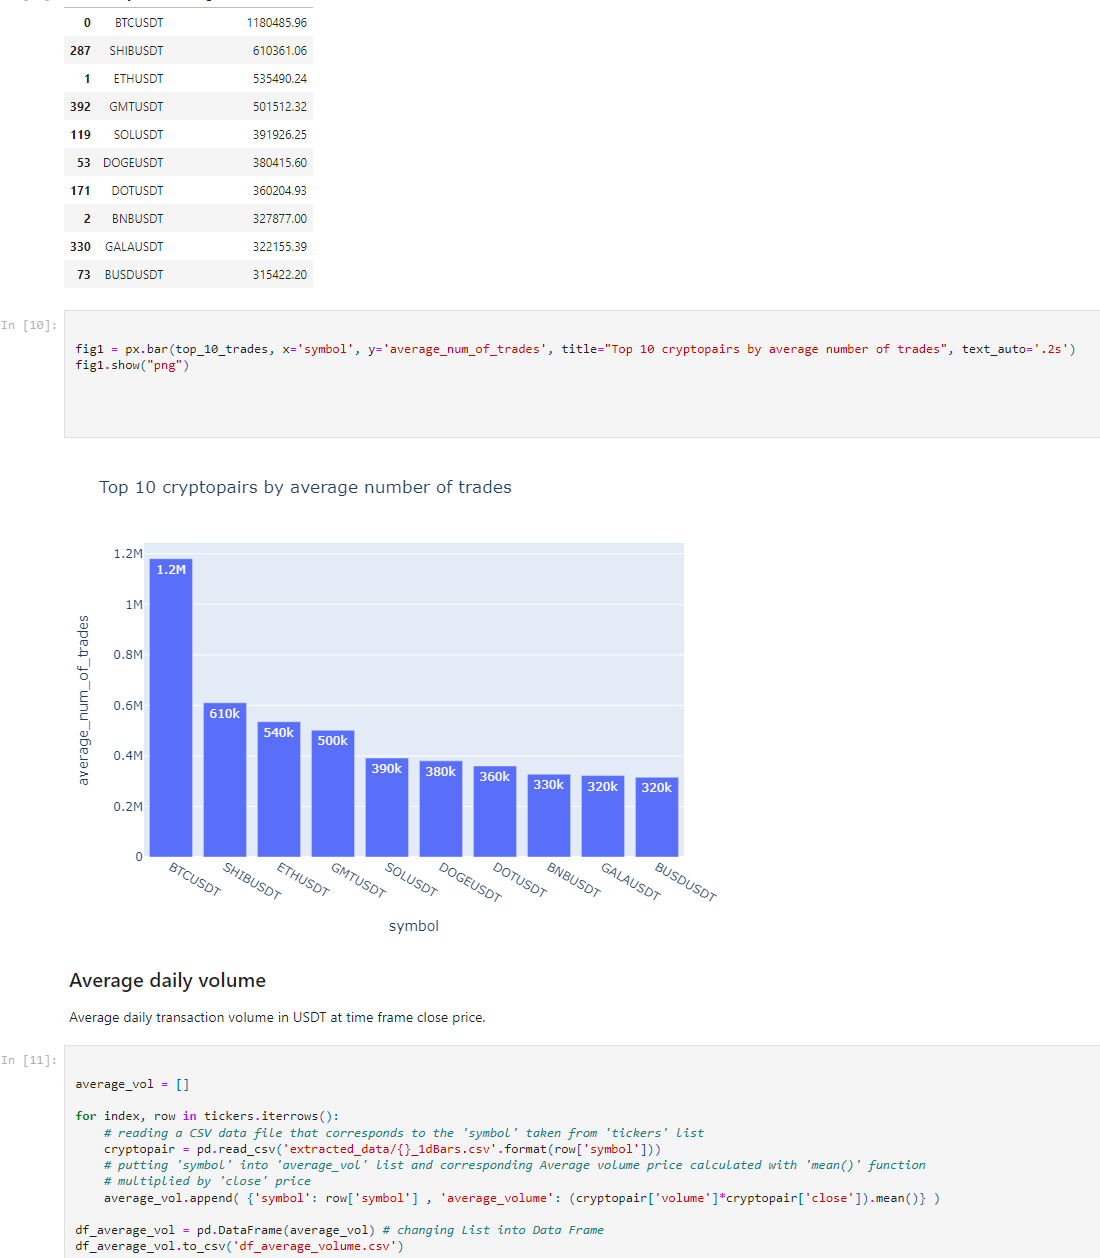The width and height of the screenshot is (1100, 1258).
Task: Click the GALAUSDT row in the table
Action: tap(188, 246)
